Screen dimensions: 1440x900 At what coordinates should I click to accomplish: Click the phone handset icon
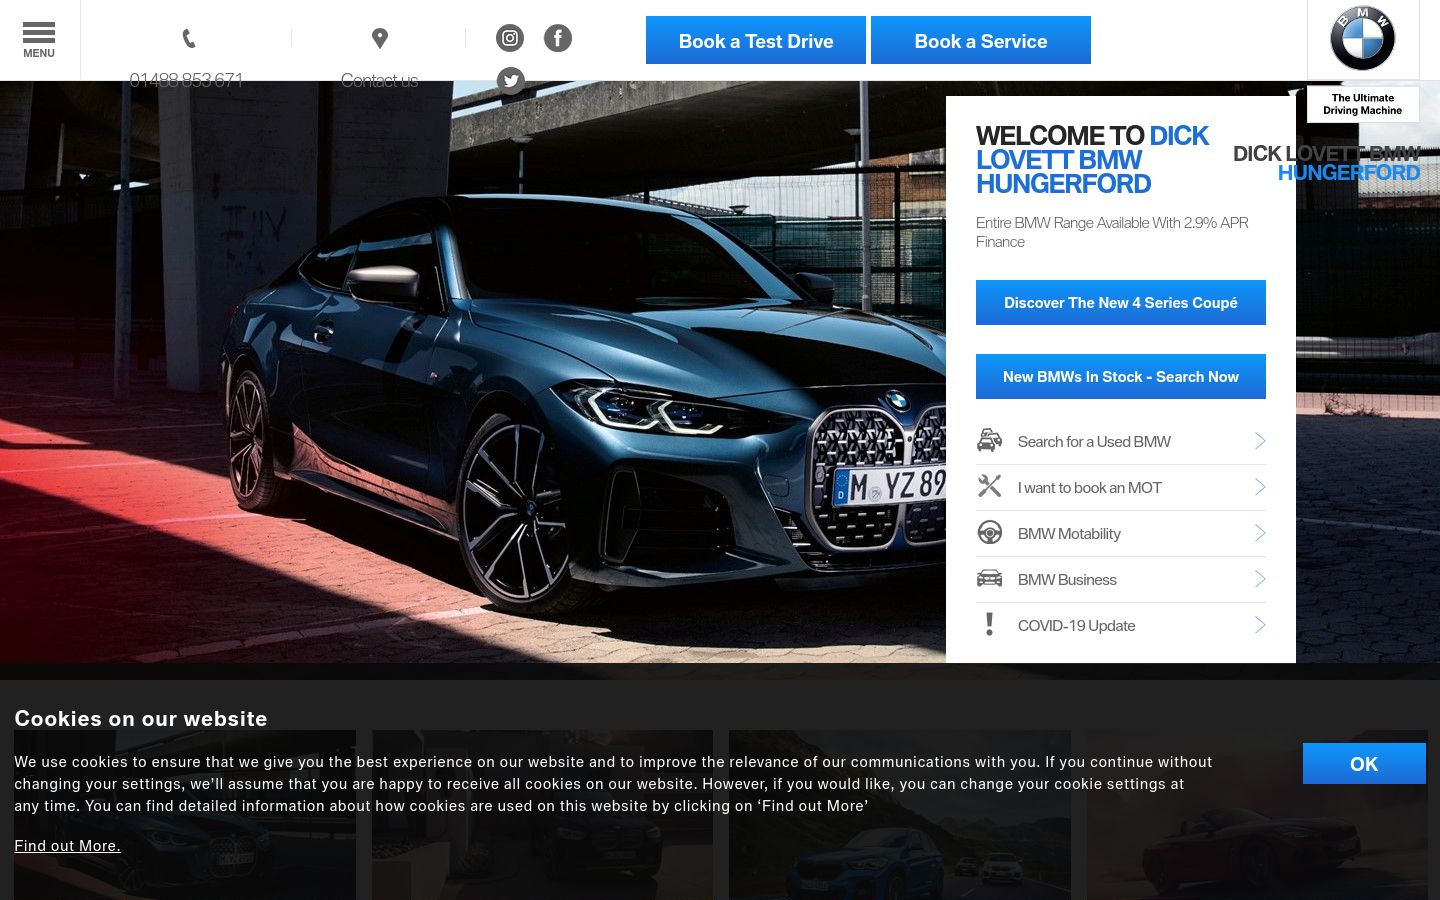[189, 39]
